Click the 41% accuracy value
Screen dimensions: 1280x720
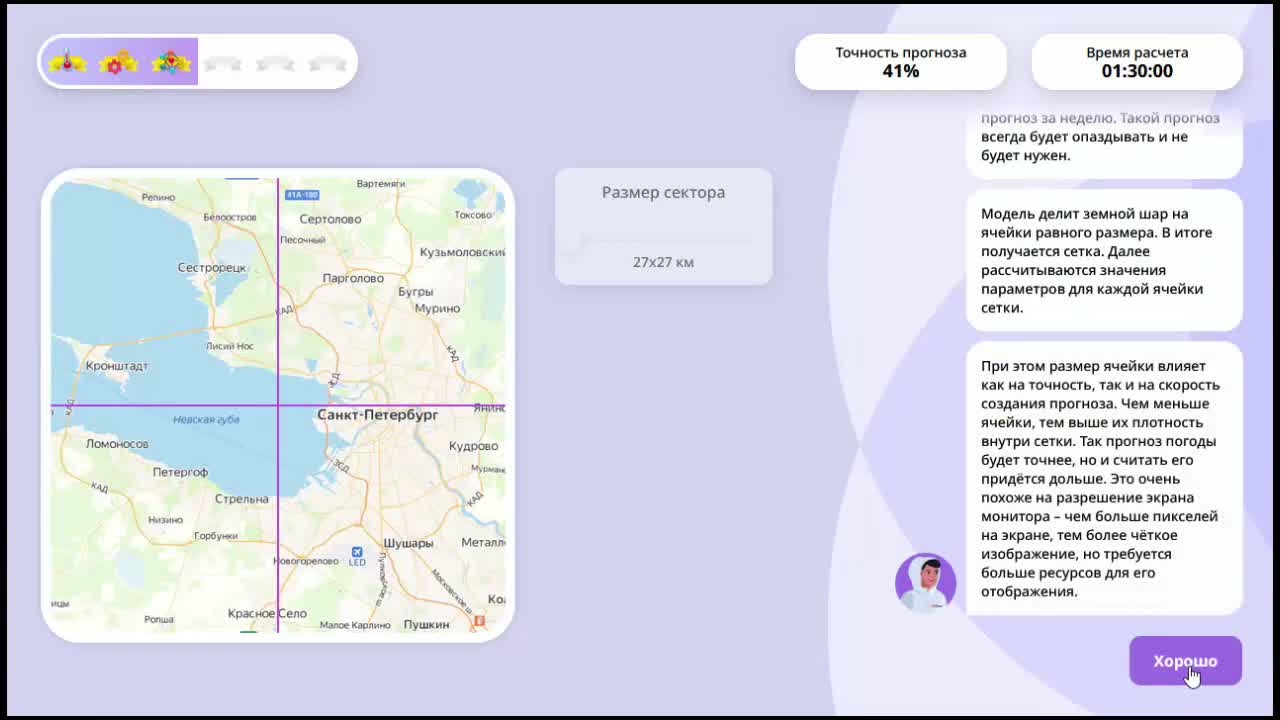click(x=901, y=71)
